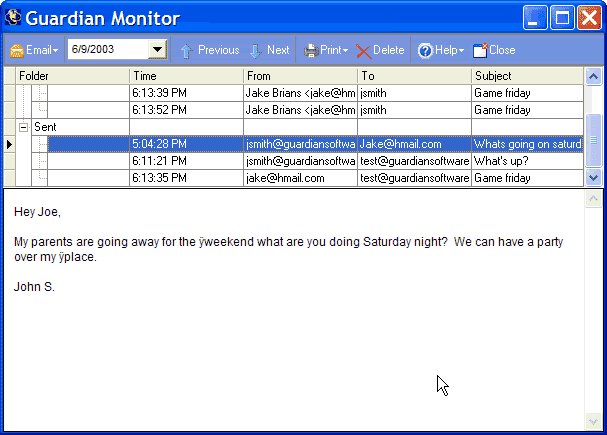Click the red X Delete icon
Screen dimensions: 607x435
363,51
